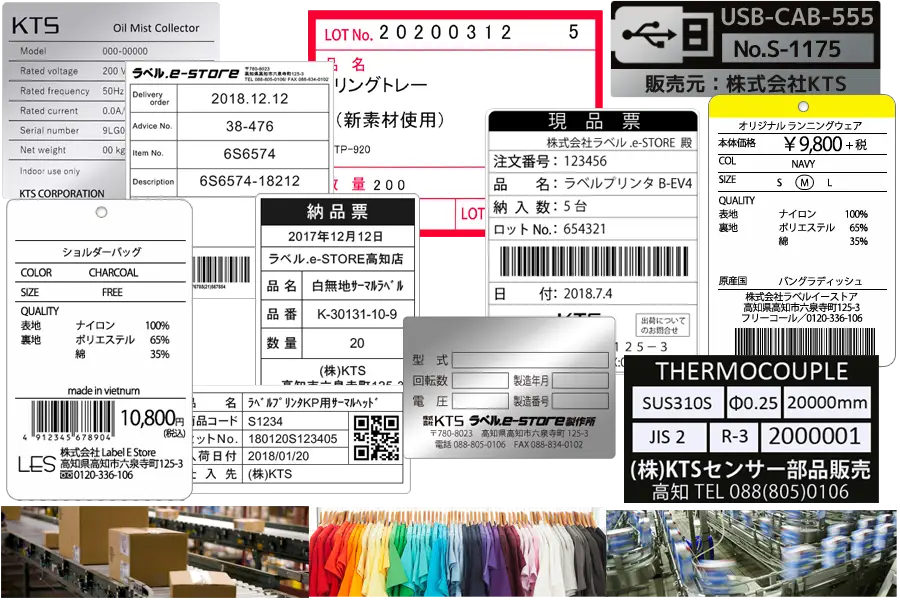Click the 2018.12.12 delivery order date

250,99
